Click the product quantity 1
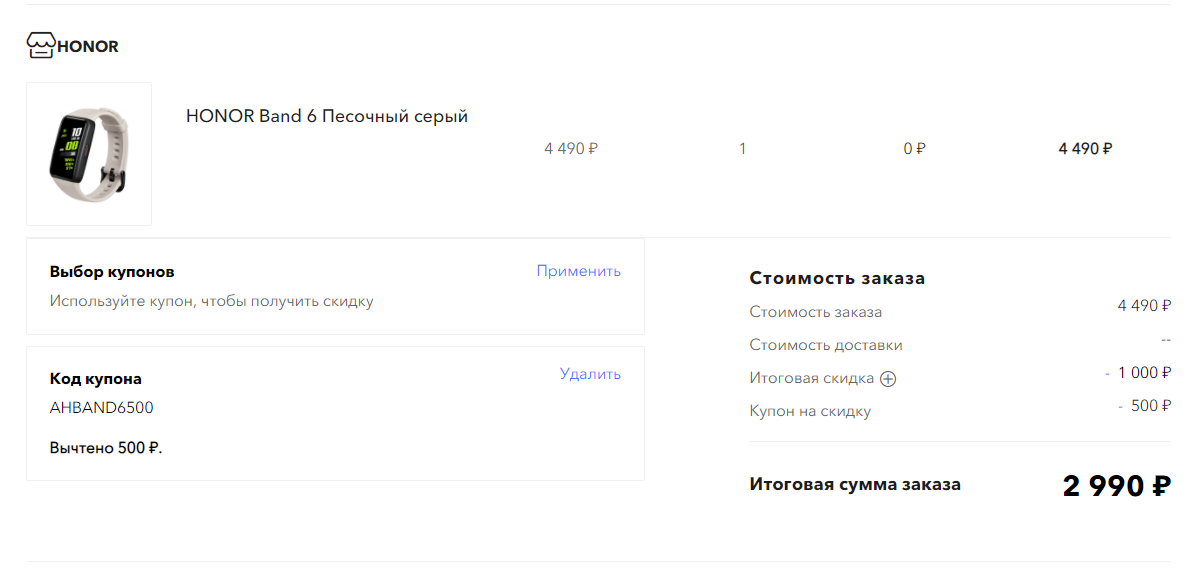 click(743, 149)
